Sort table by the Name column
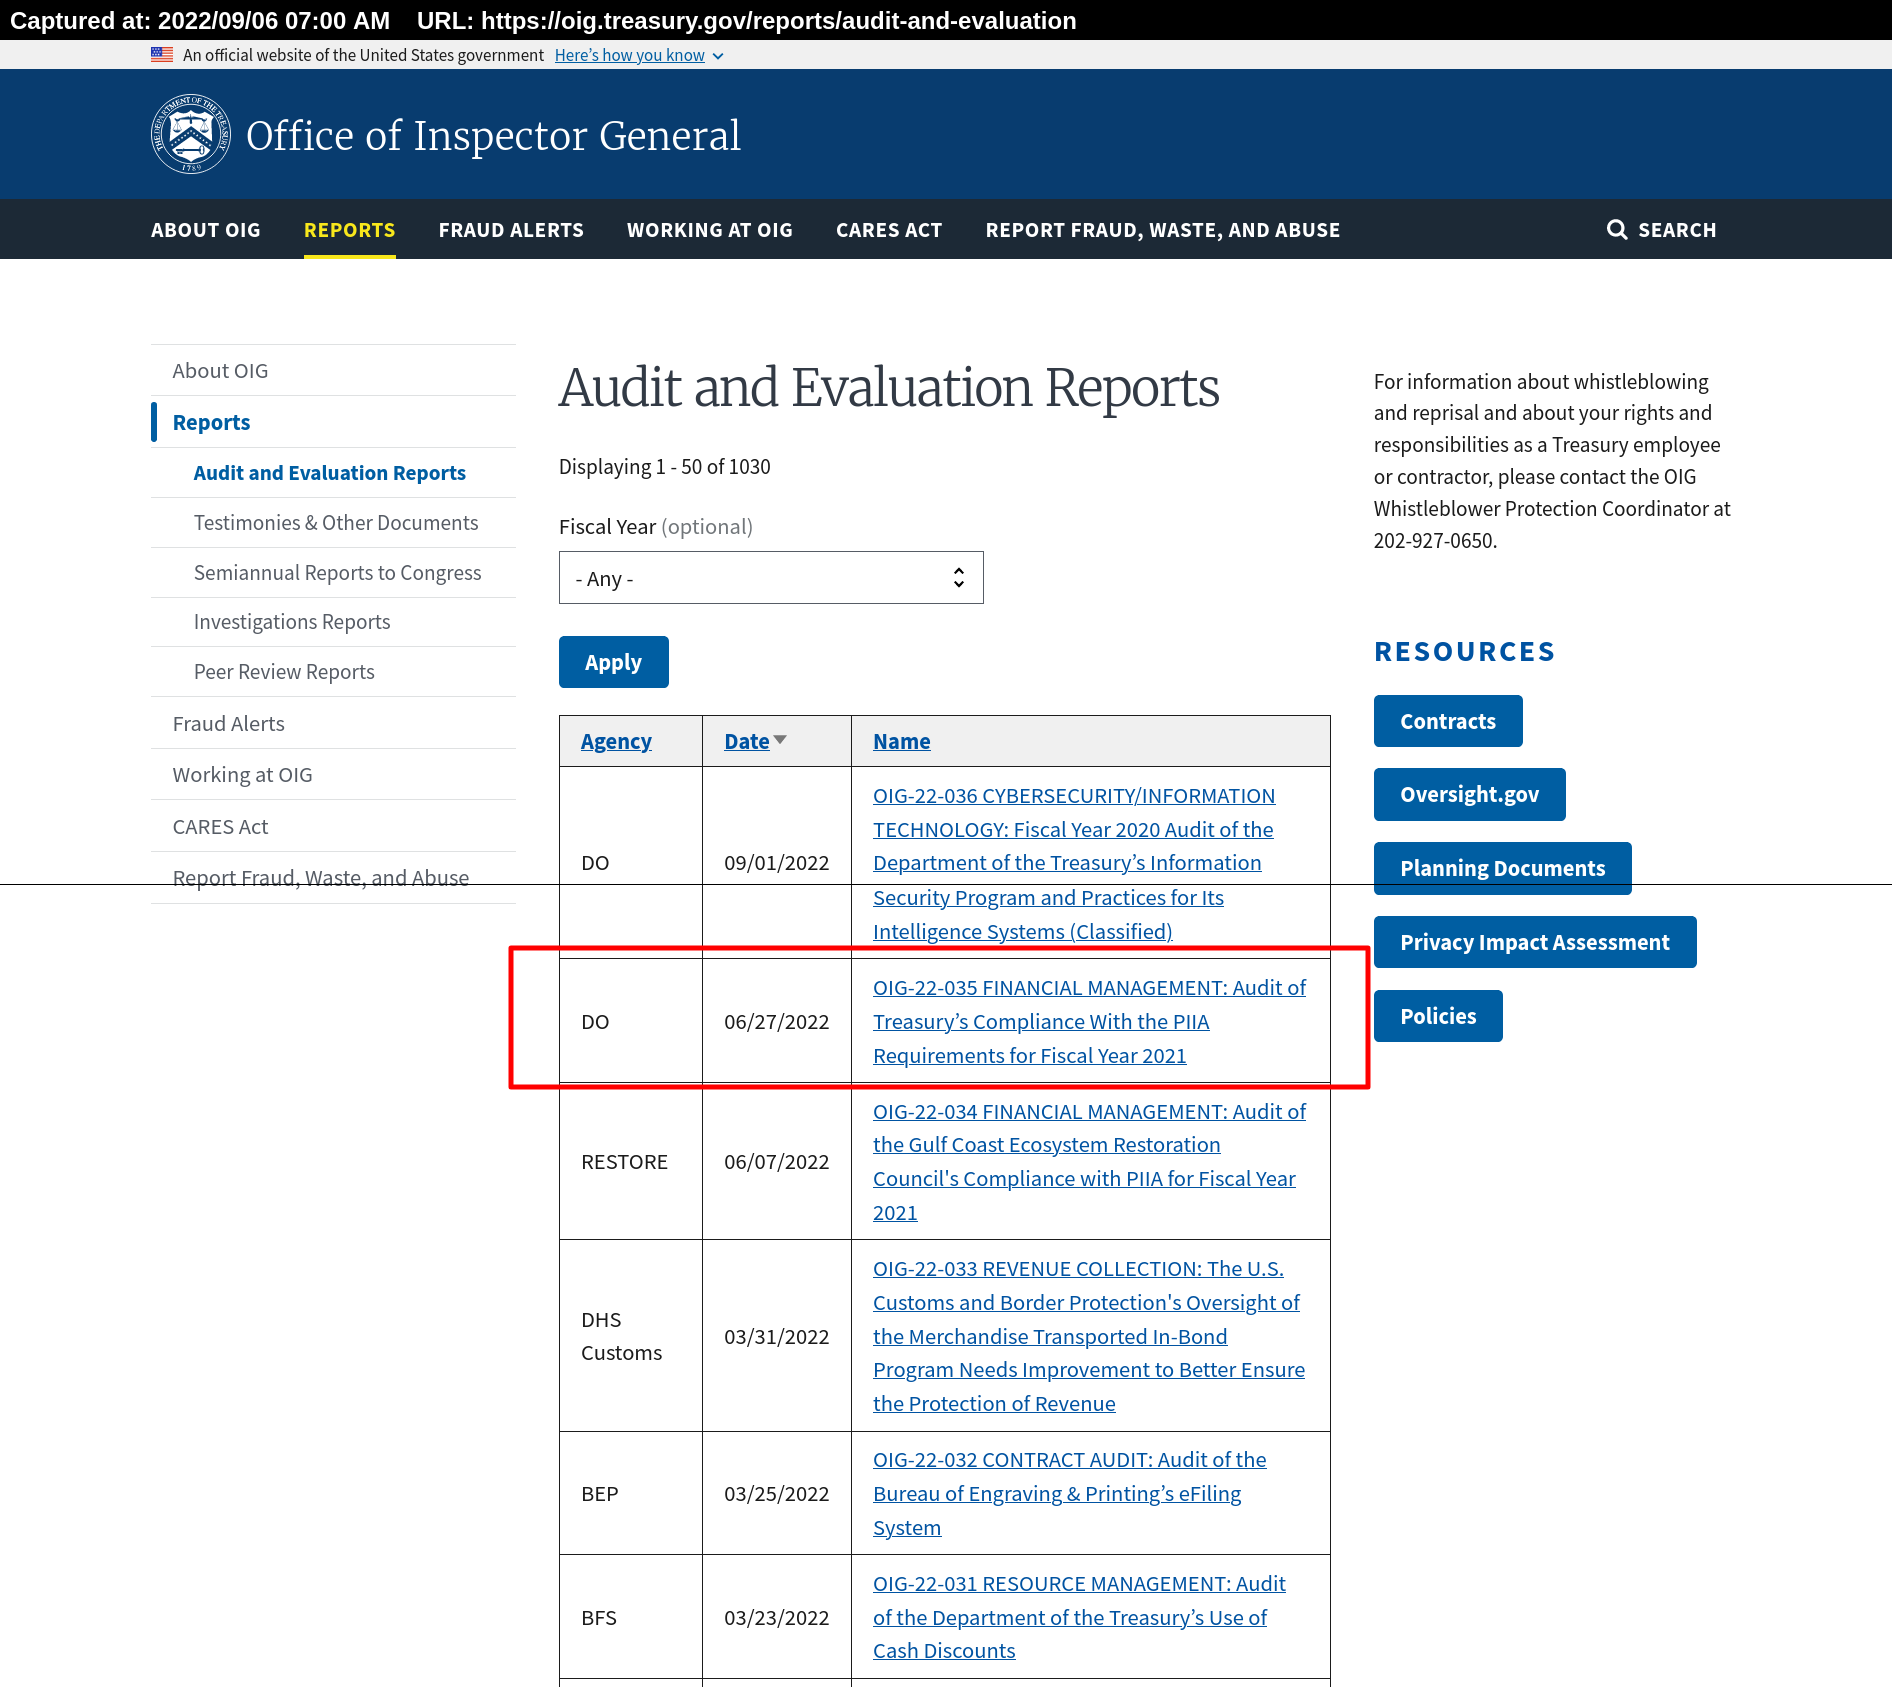Viewport: 1892px width, 1687px height. [902, 741]
